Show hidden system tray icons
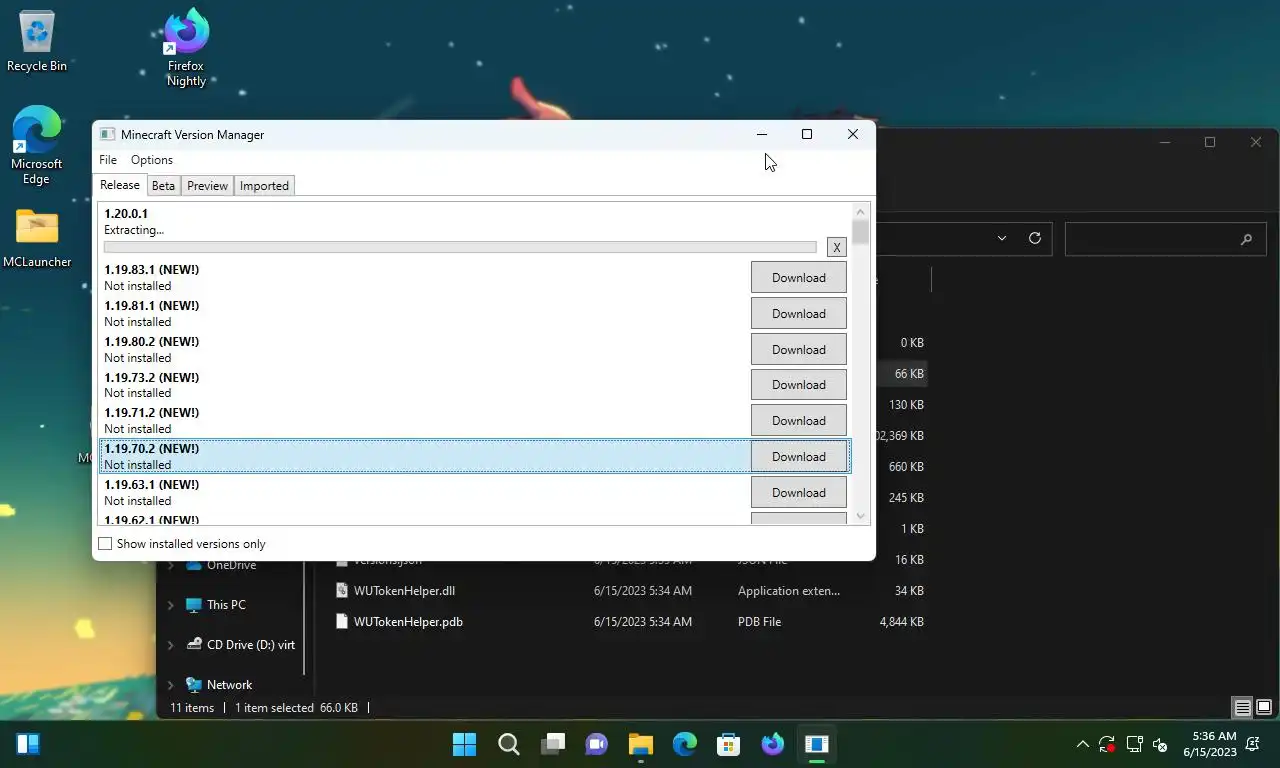Screen dimensions: 1280x768 (x=1082, y=744)
